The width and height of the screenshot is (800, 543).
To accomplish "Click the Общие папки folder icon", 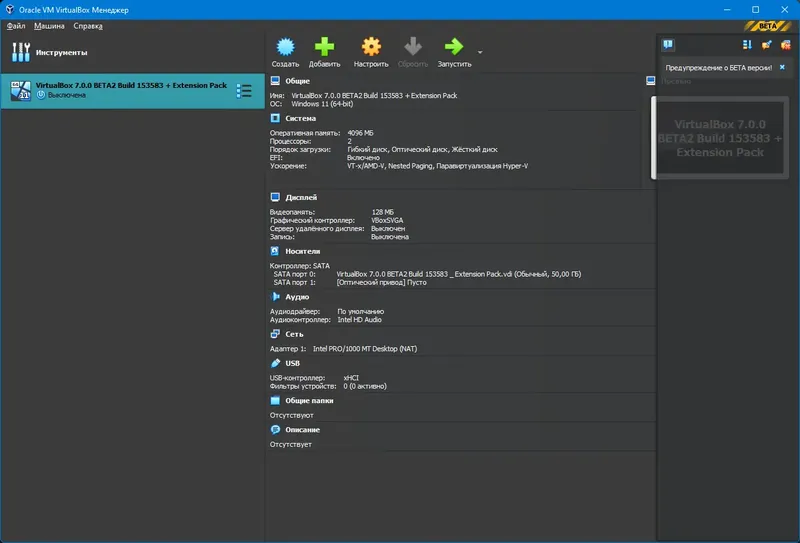I will click(x=275, y=401).
